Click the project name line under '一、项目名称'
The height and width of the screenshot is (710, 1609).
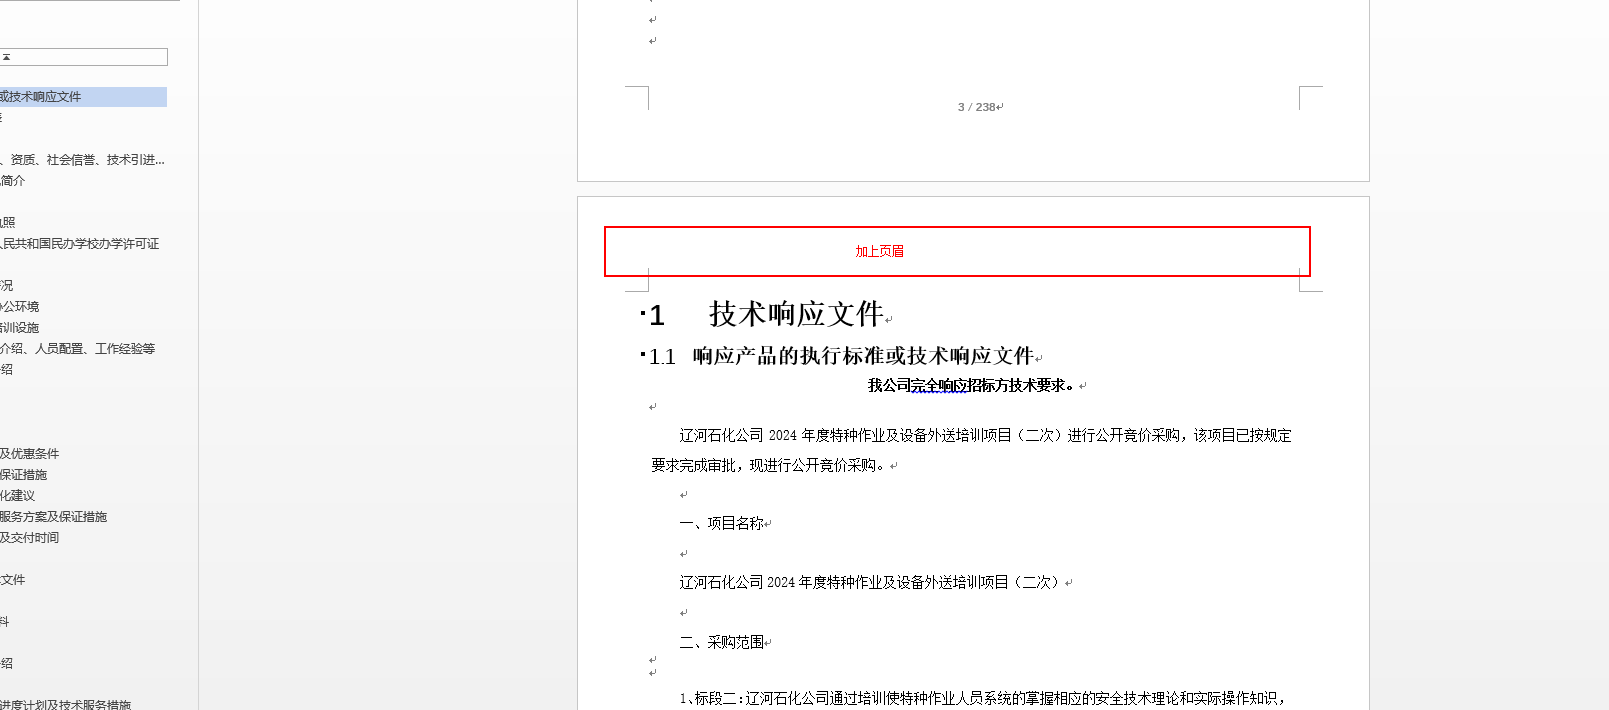tap(869, 582)
